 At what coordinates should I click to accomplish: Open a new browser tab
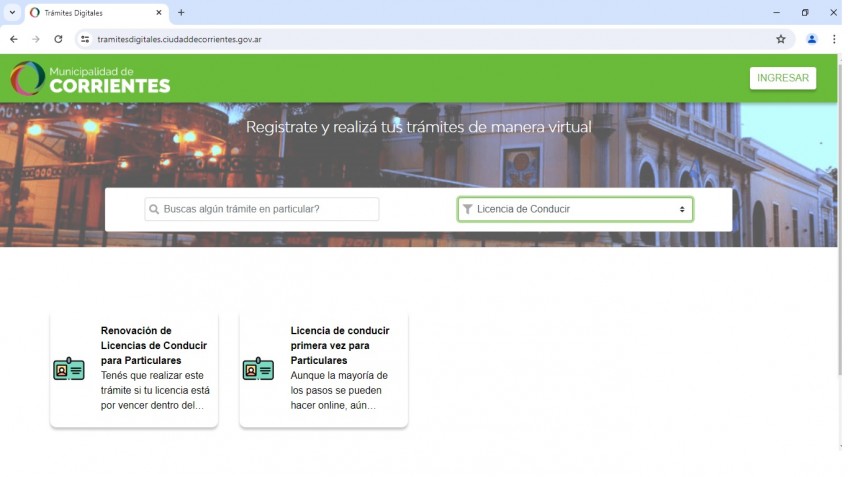click(x=181, y=13)
